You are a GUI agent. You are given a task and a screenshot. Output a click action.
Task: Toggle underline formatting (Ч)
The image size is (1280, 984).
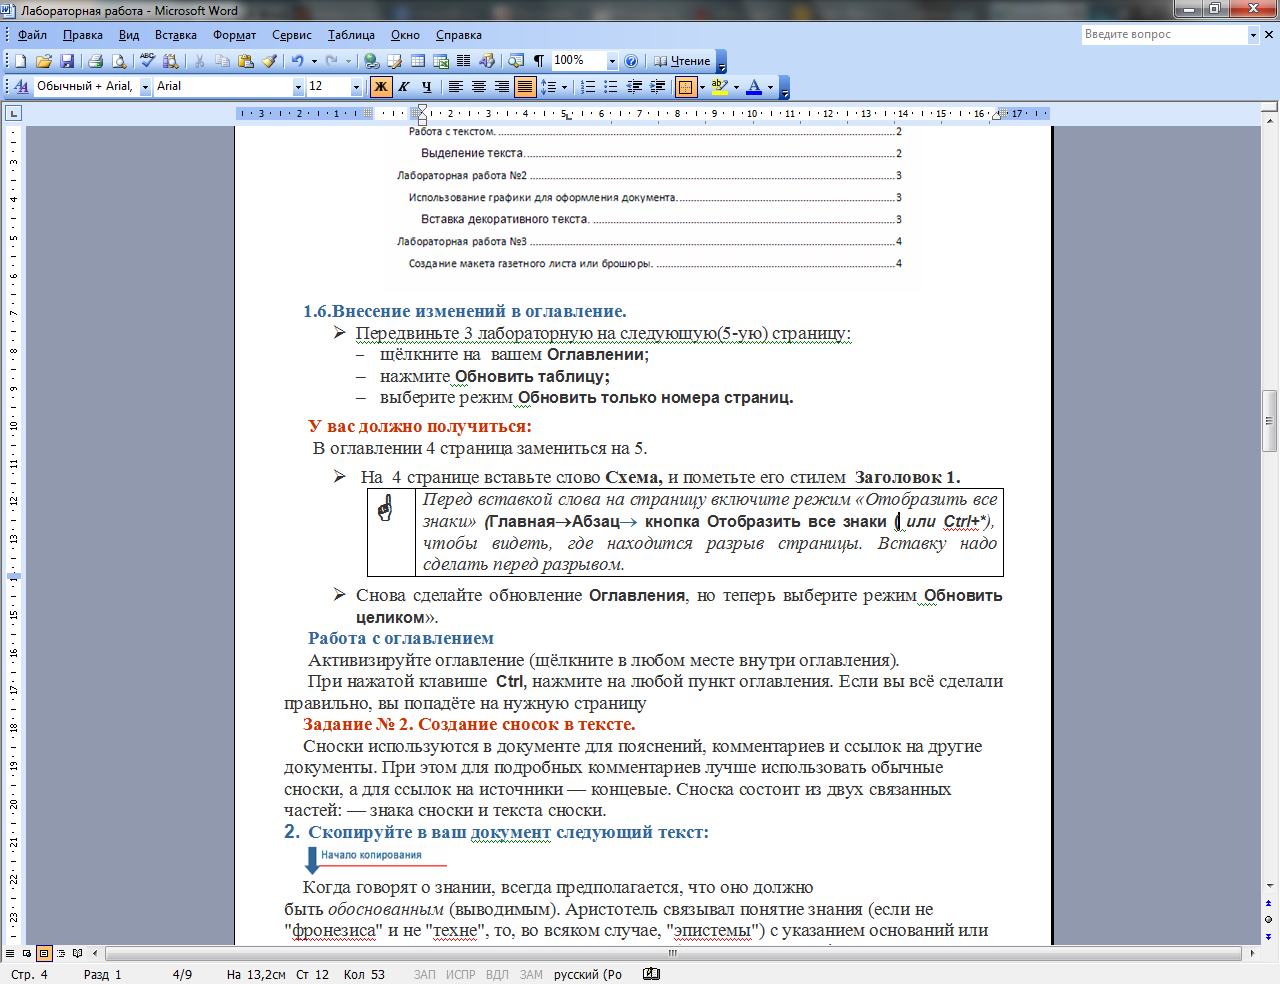(x=427, y=87)
